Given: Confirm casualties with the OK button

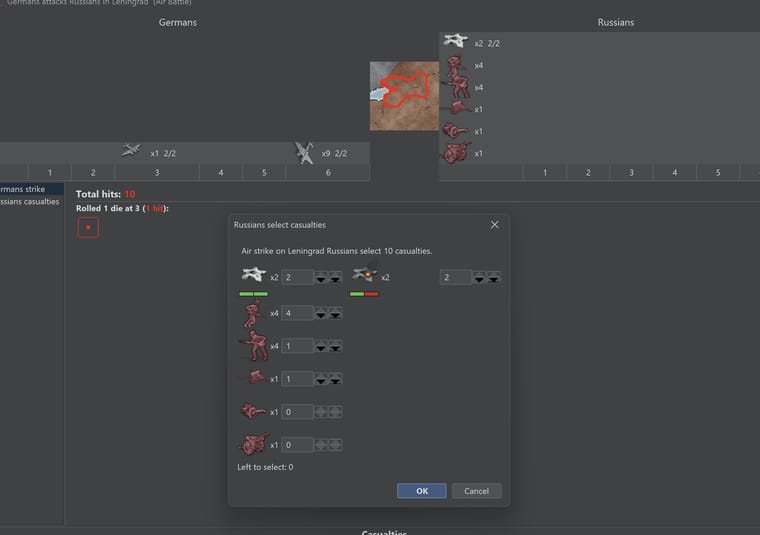Looking at the screenshot, I should [x=422, y=491].
